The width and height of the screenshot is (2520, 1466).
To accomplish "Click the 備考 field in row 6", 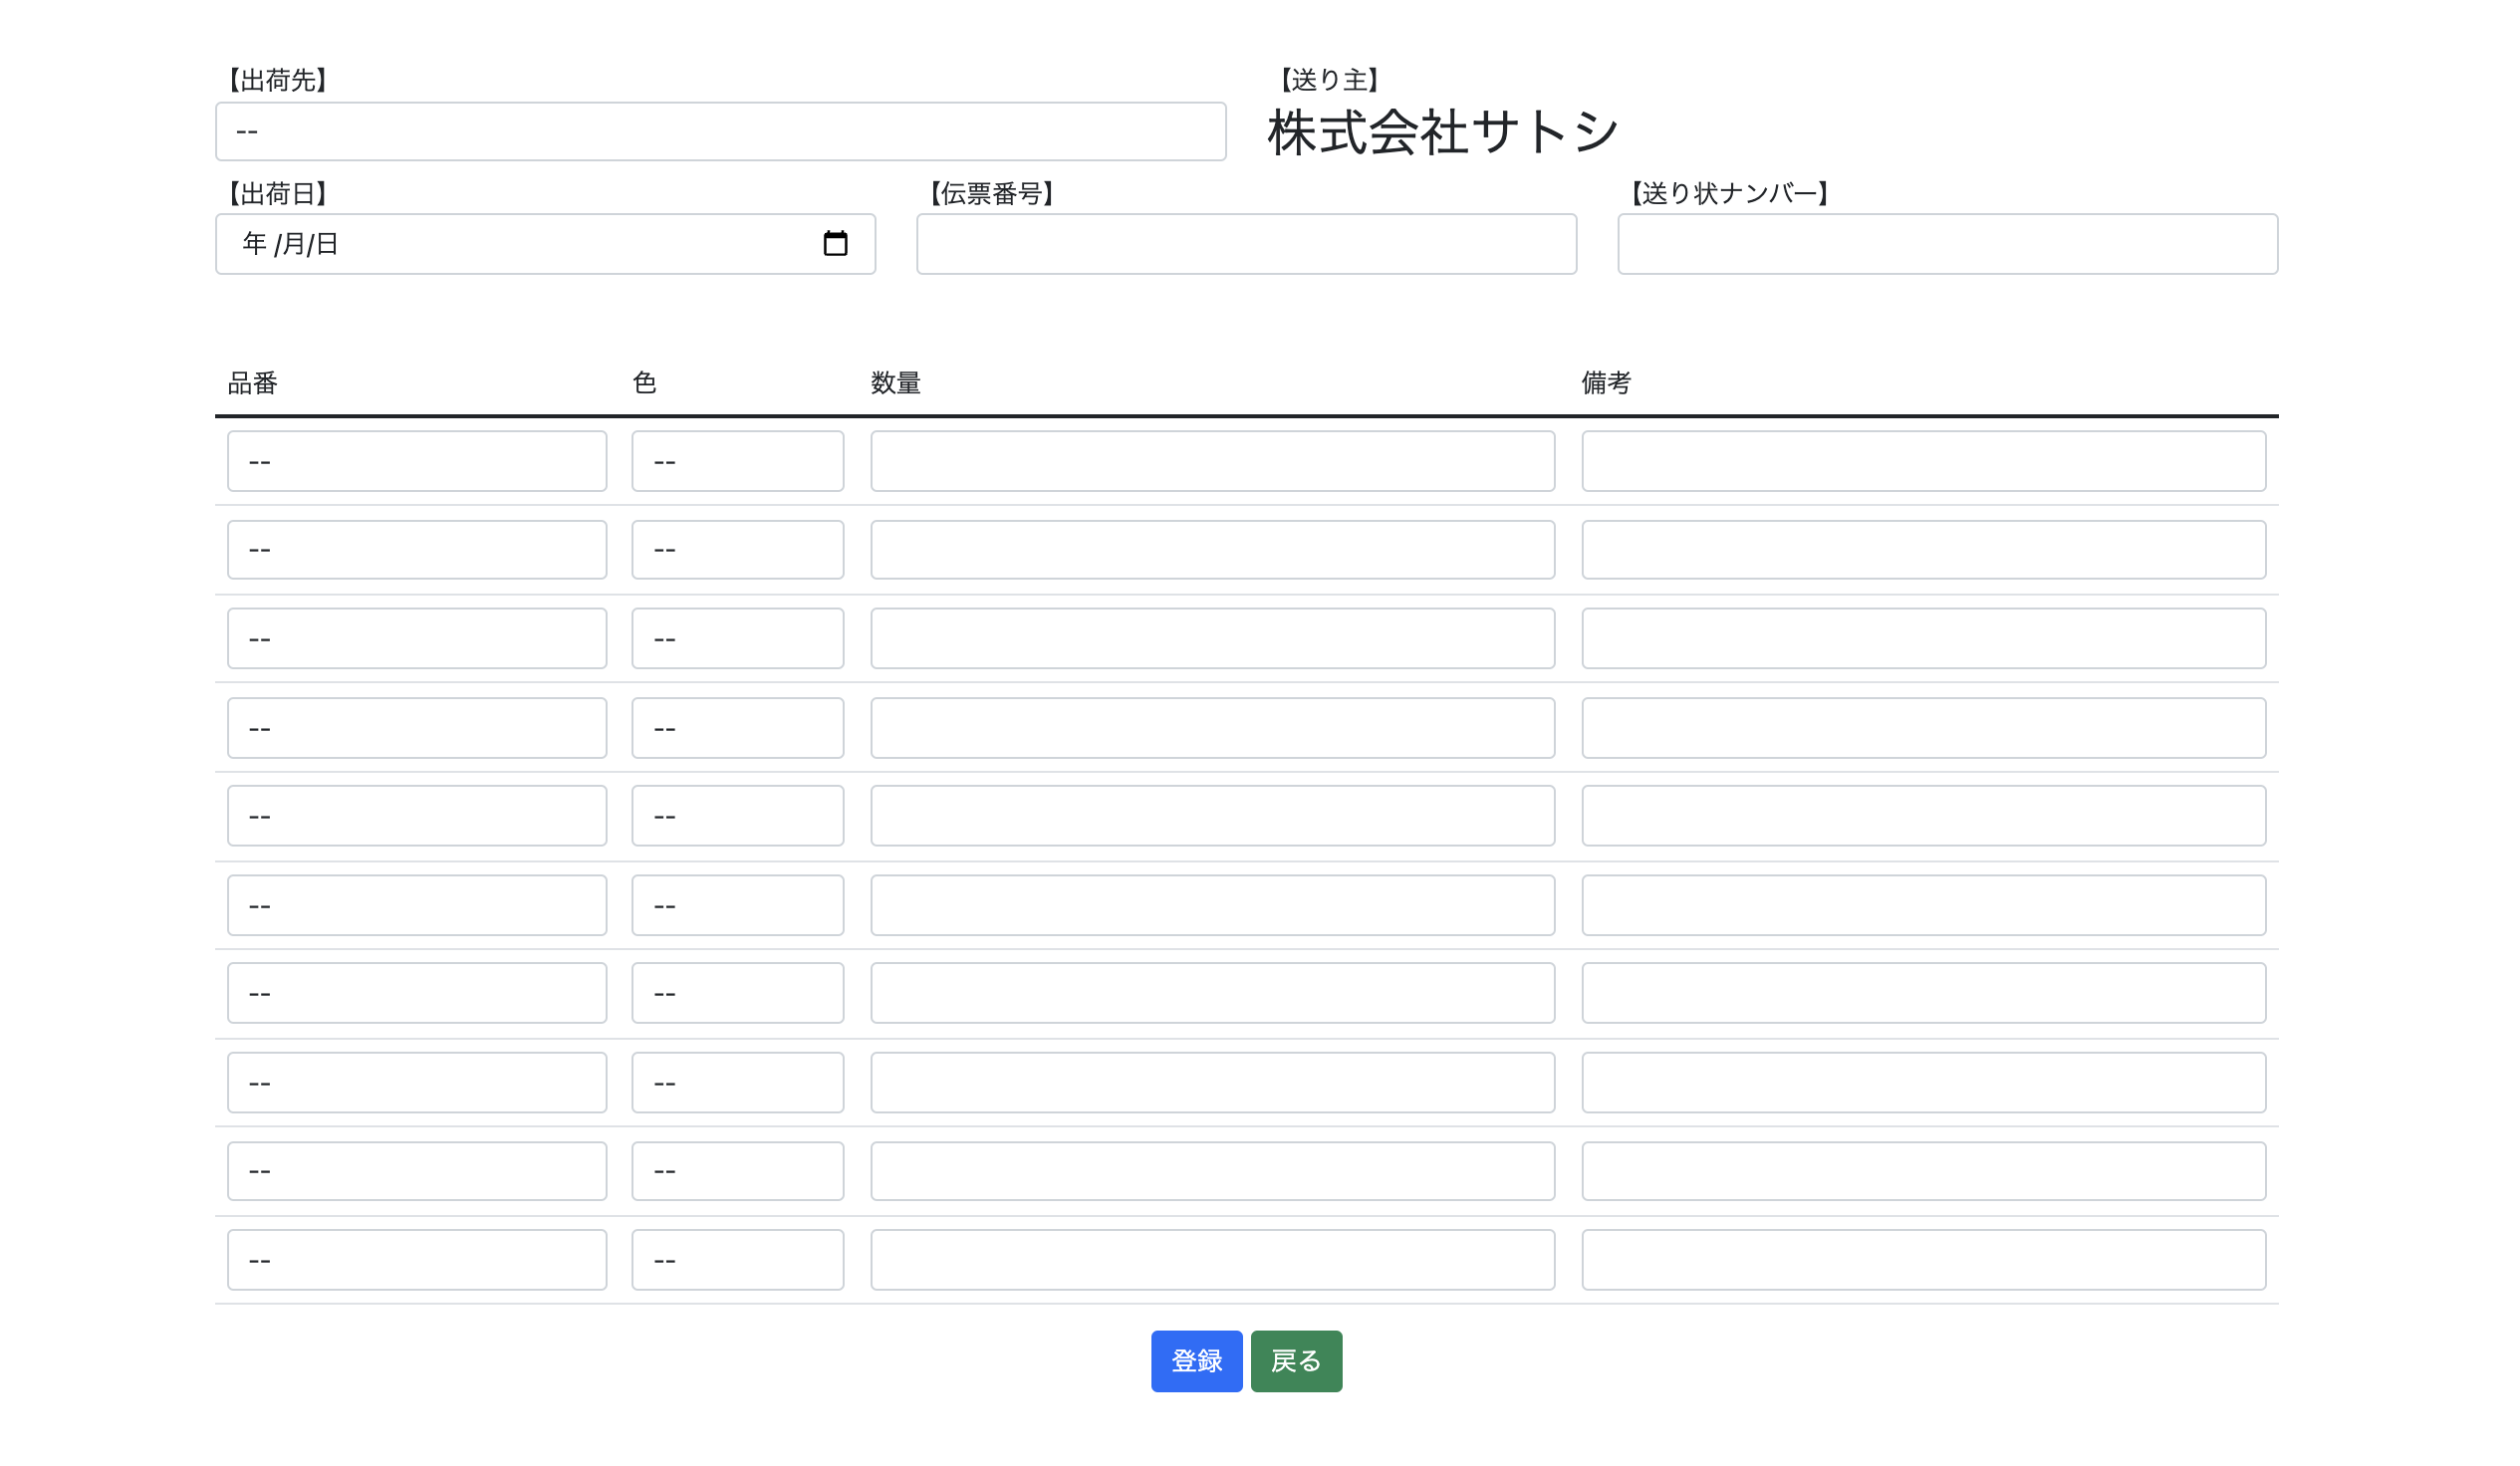I will (1923, 905).
